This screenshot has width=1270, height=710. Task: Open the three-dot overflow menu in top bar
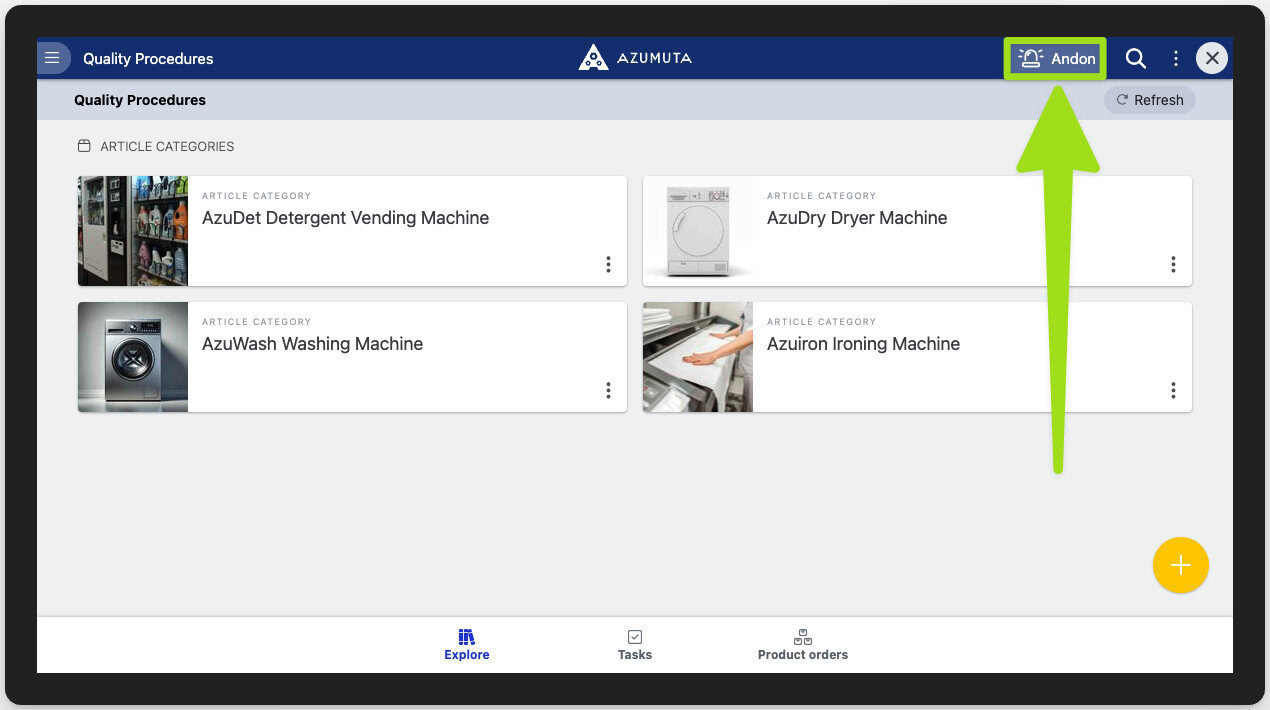pyautogui.click(x=1175, y=58)
